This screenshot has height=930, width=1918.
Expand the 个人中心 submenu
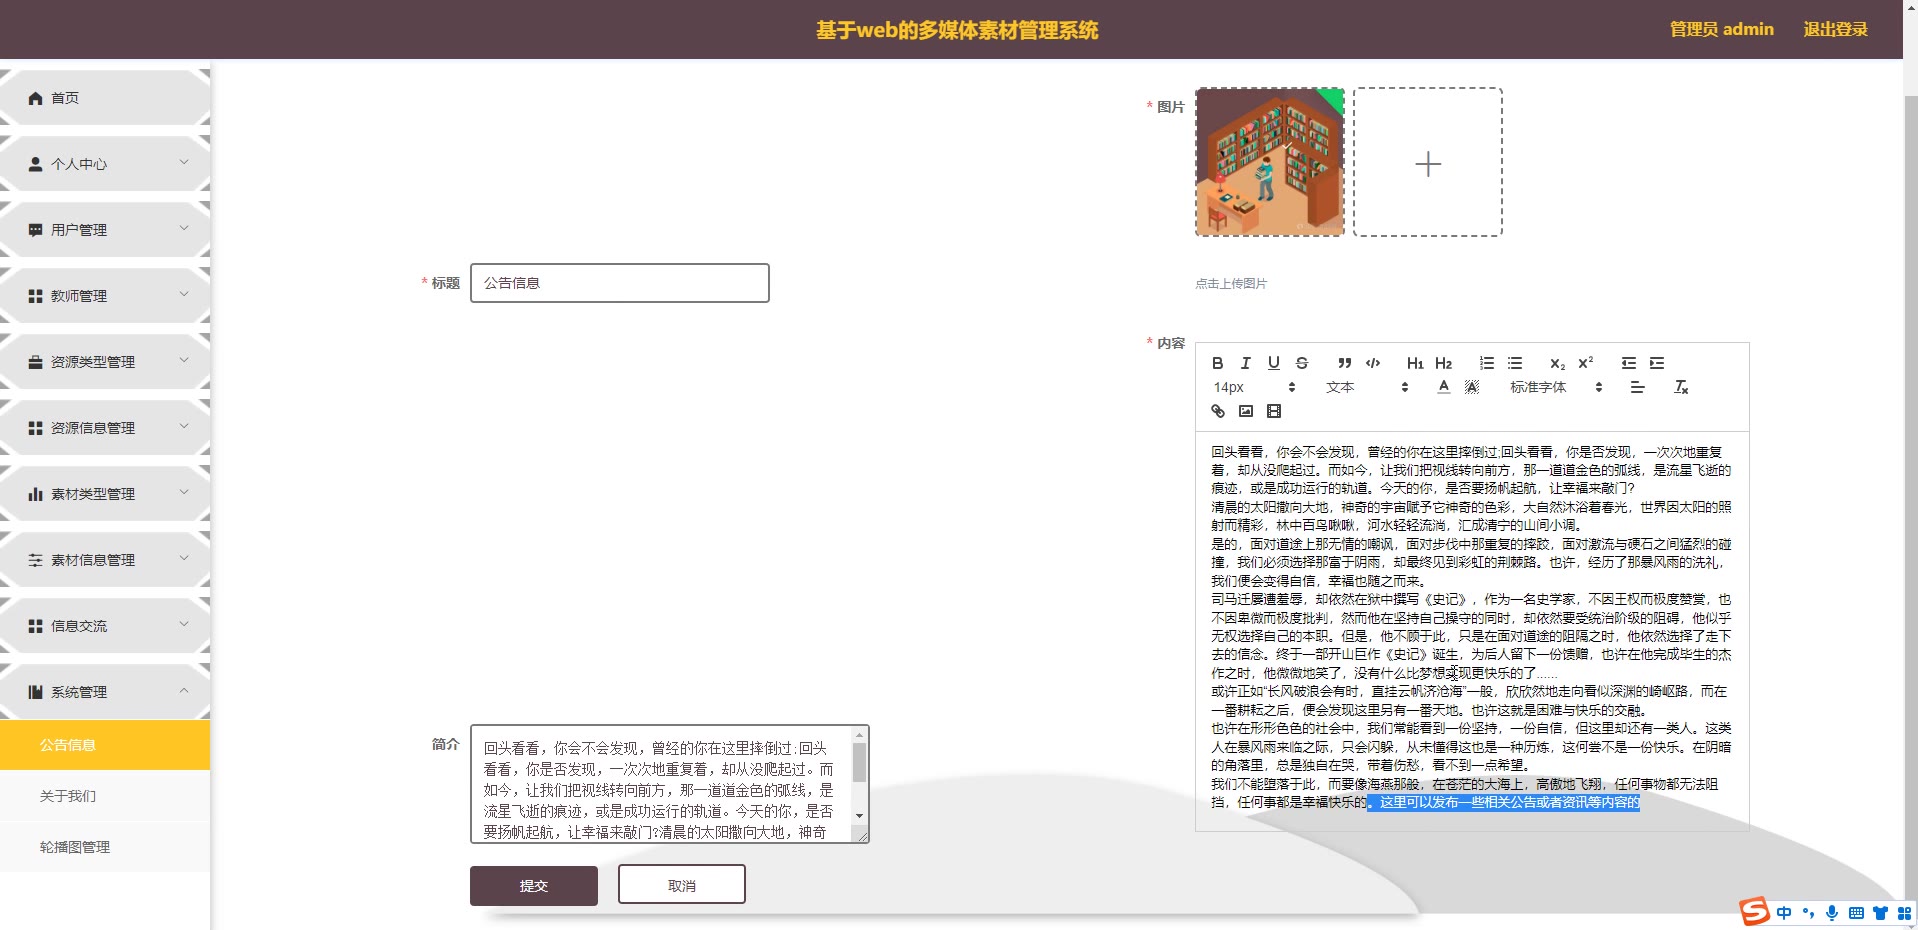coord(184,163)
